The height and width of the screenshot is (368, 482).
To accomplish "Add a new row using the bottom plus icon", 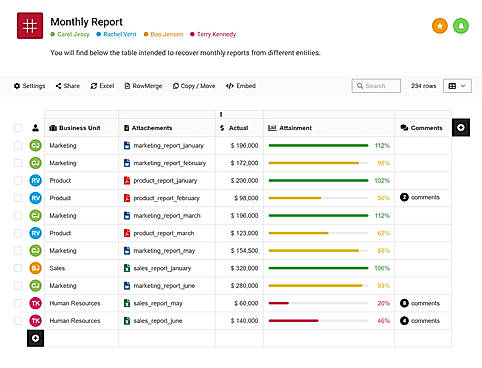I will pyautogui.click(x=35, y=338).
